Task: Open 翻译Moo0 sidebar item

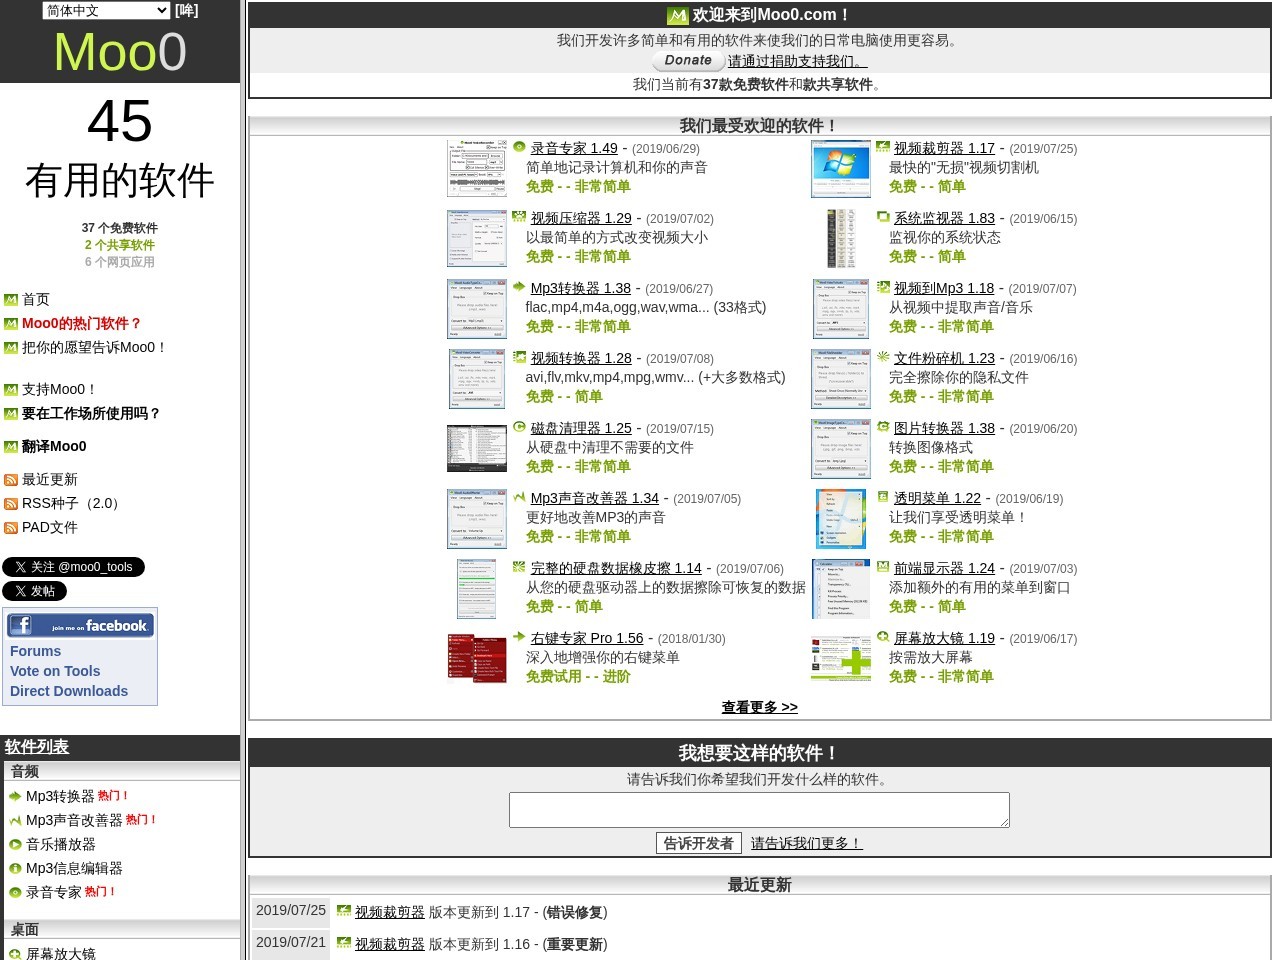Action: click(x=54, y=446)
